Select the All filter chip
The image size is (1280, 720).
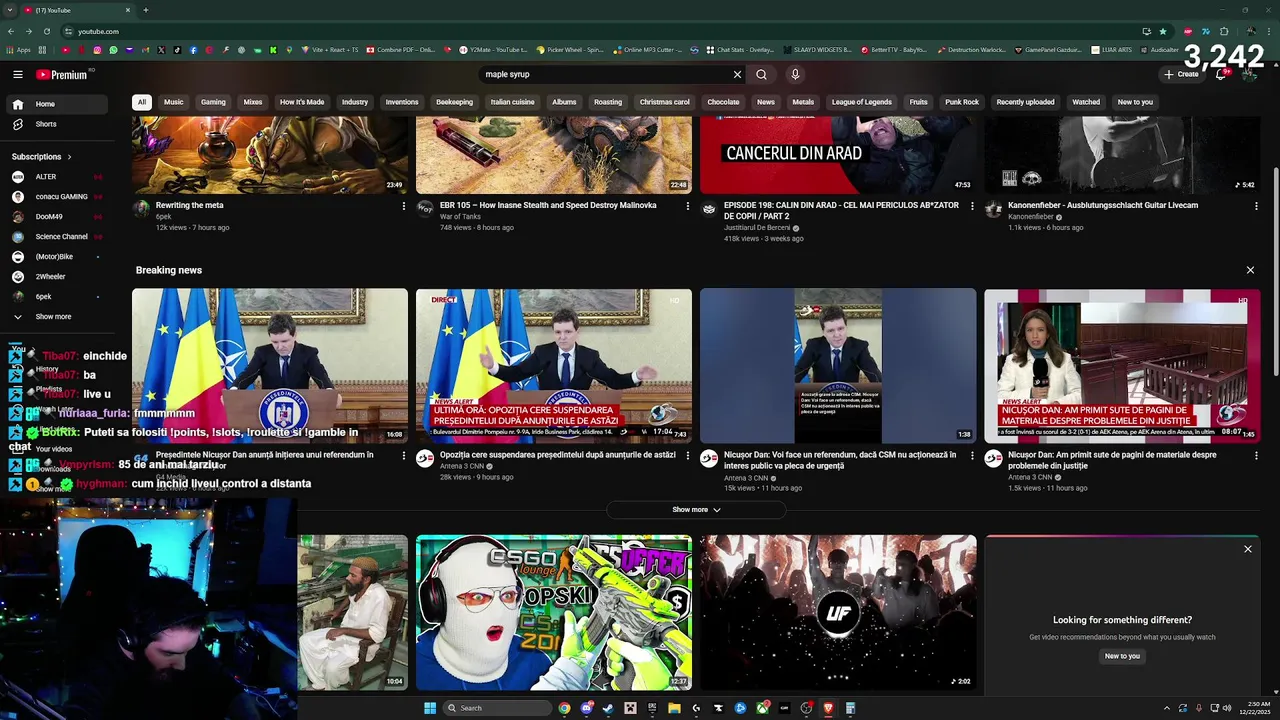pyautogui.click(x=142, y=102)
